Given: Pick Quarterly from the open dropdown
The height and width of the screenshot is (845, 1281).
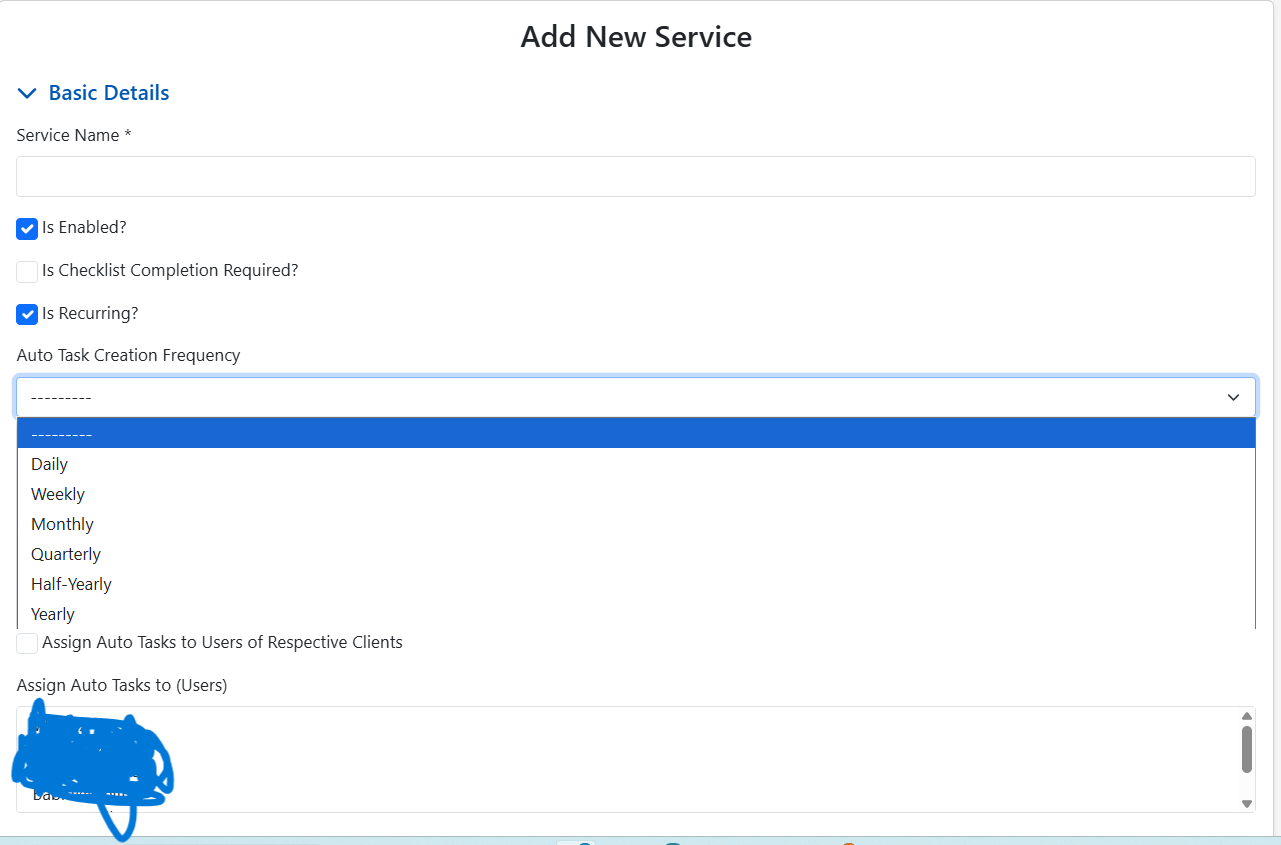Looking at the screenshot, I should pos(65,554).
